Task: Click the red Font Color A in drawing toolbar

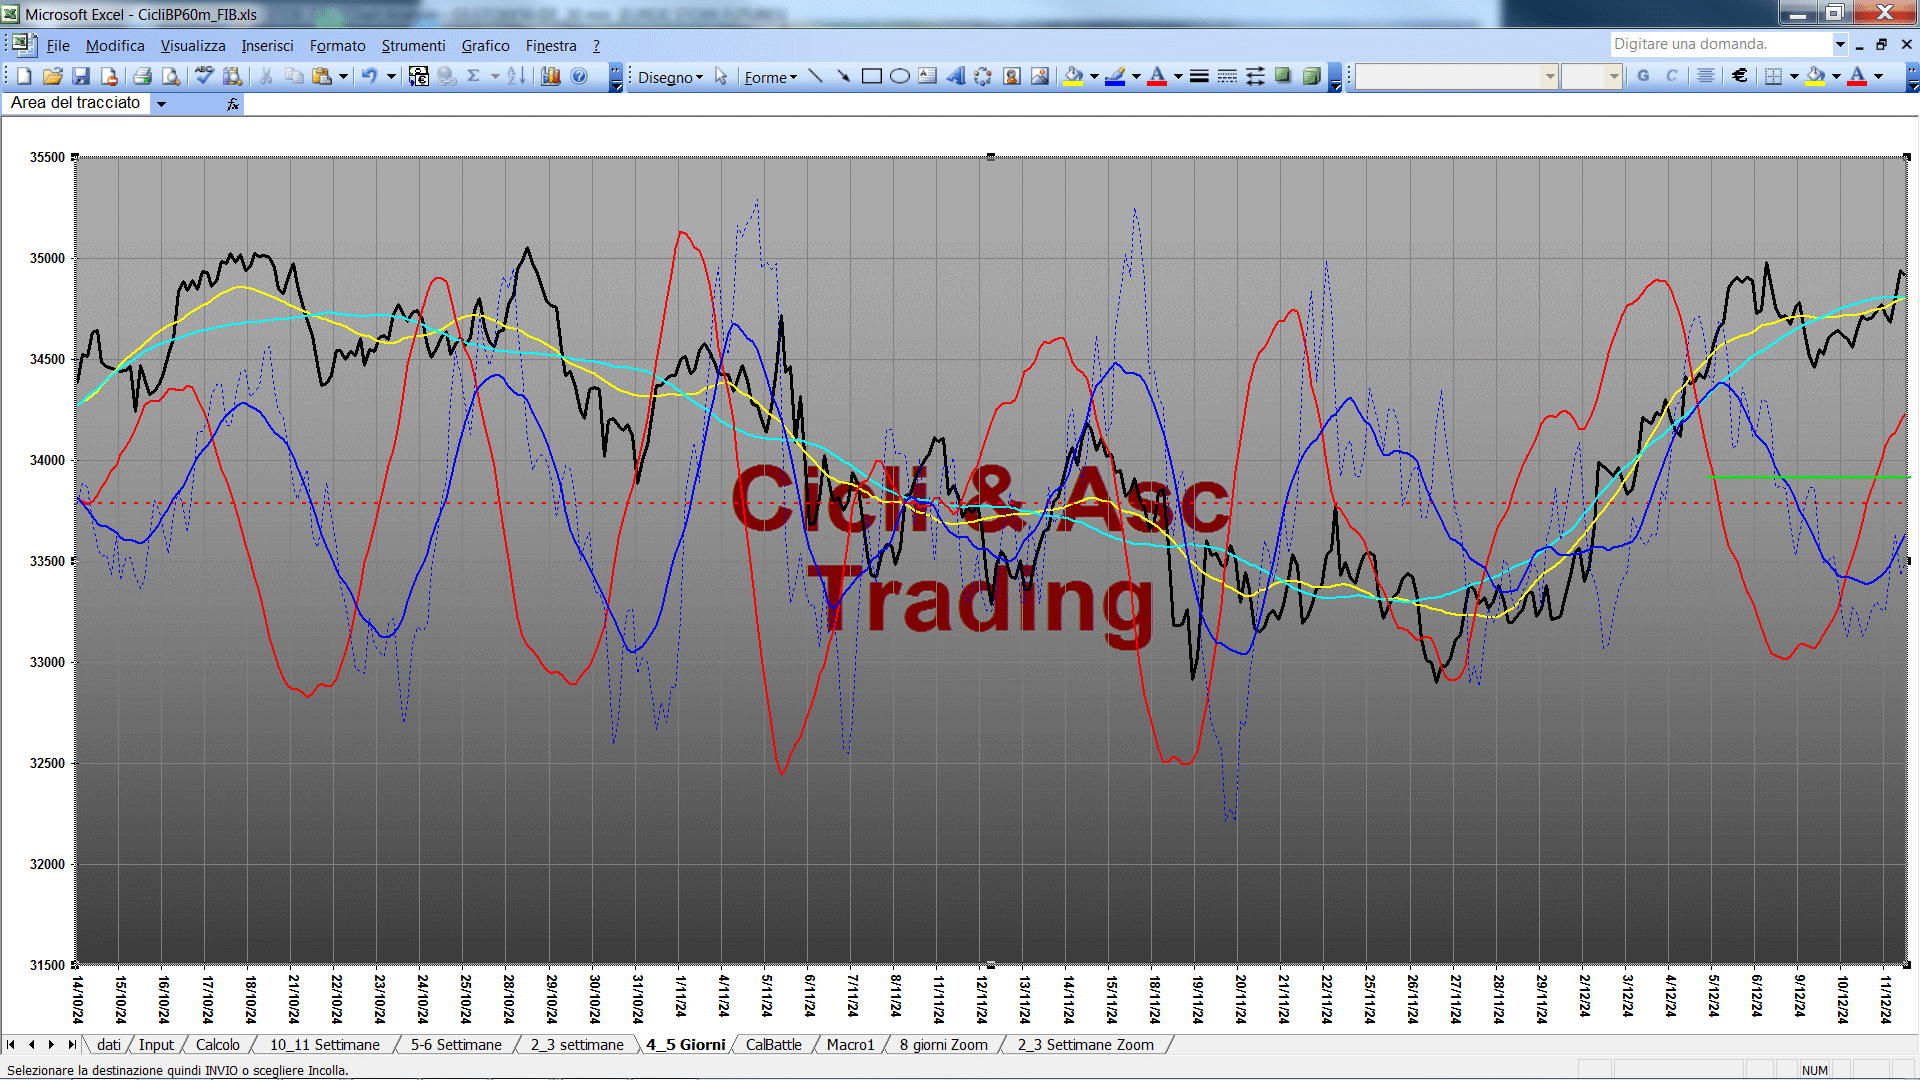Action: (x=1157, y=76)
